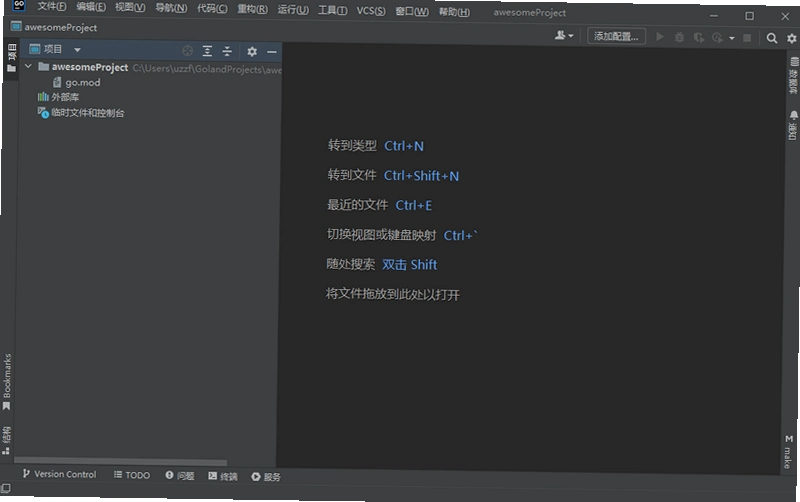Image resolution: width=800 pixels, height=502 pixels.
Task: Open the 终端 terminal tool window
Action: [x=222, y=476]
